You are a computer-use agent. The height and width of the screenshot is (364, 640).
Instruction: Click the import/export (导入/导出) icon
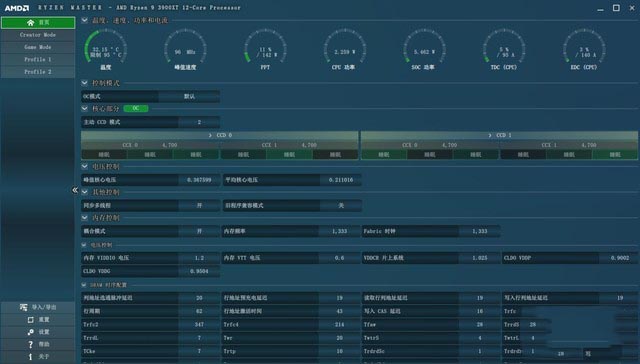point(24,307)
